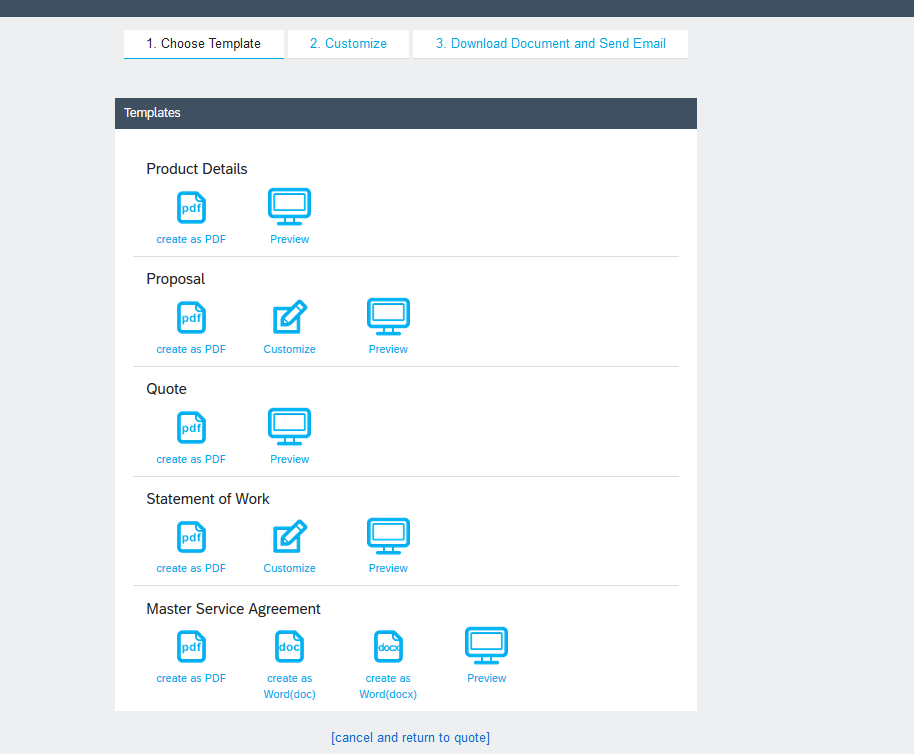The height and width of the screenshot is (754, 914).
Task: Click 'create as PDF' link under Quote
Action: (x=191, y=459)
